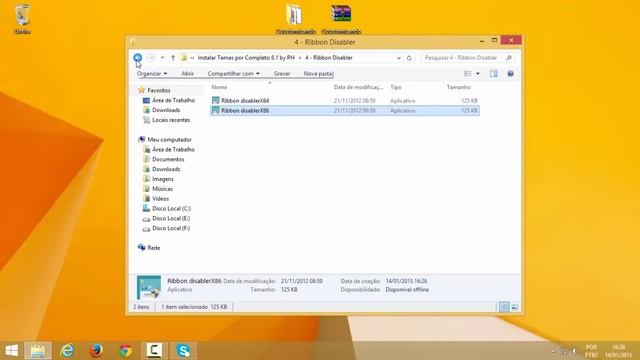
Task: Minimize the Ribbon Disabler window
Action: click(482, 40)
